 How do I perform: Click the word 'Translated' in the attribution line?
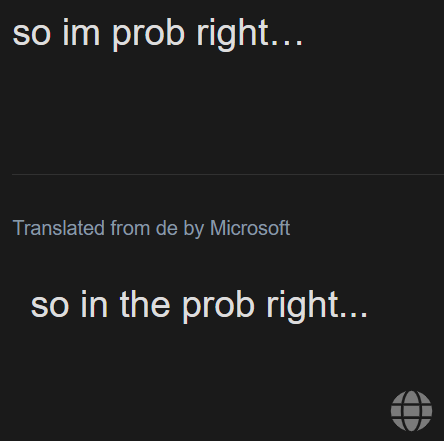[x=59, y=228]
